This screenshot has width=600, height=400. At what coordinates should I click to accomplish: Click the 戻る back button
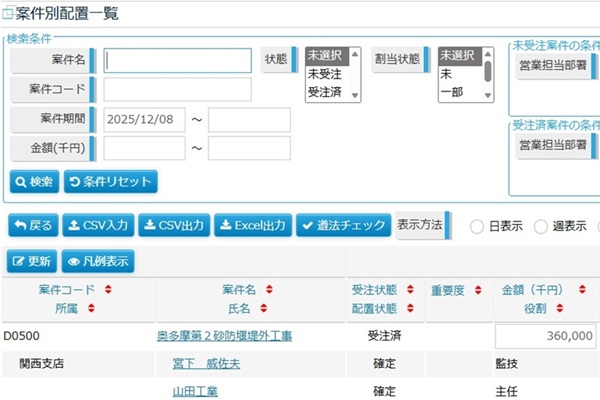[x=33, y=225]
